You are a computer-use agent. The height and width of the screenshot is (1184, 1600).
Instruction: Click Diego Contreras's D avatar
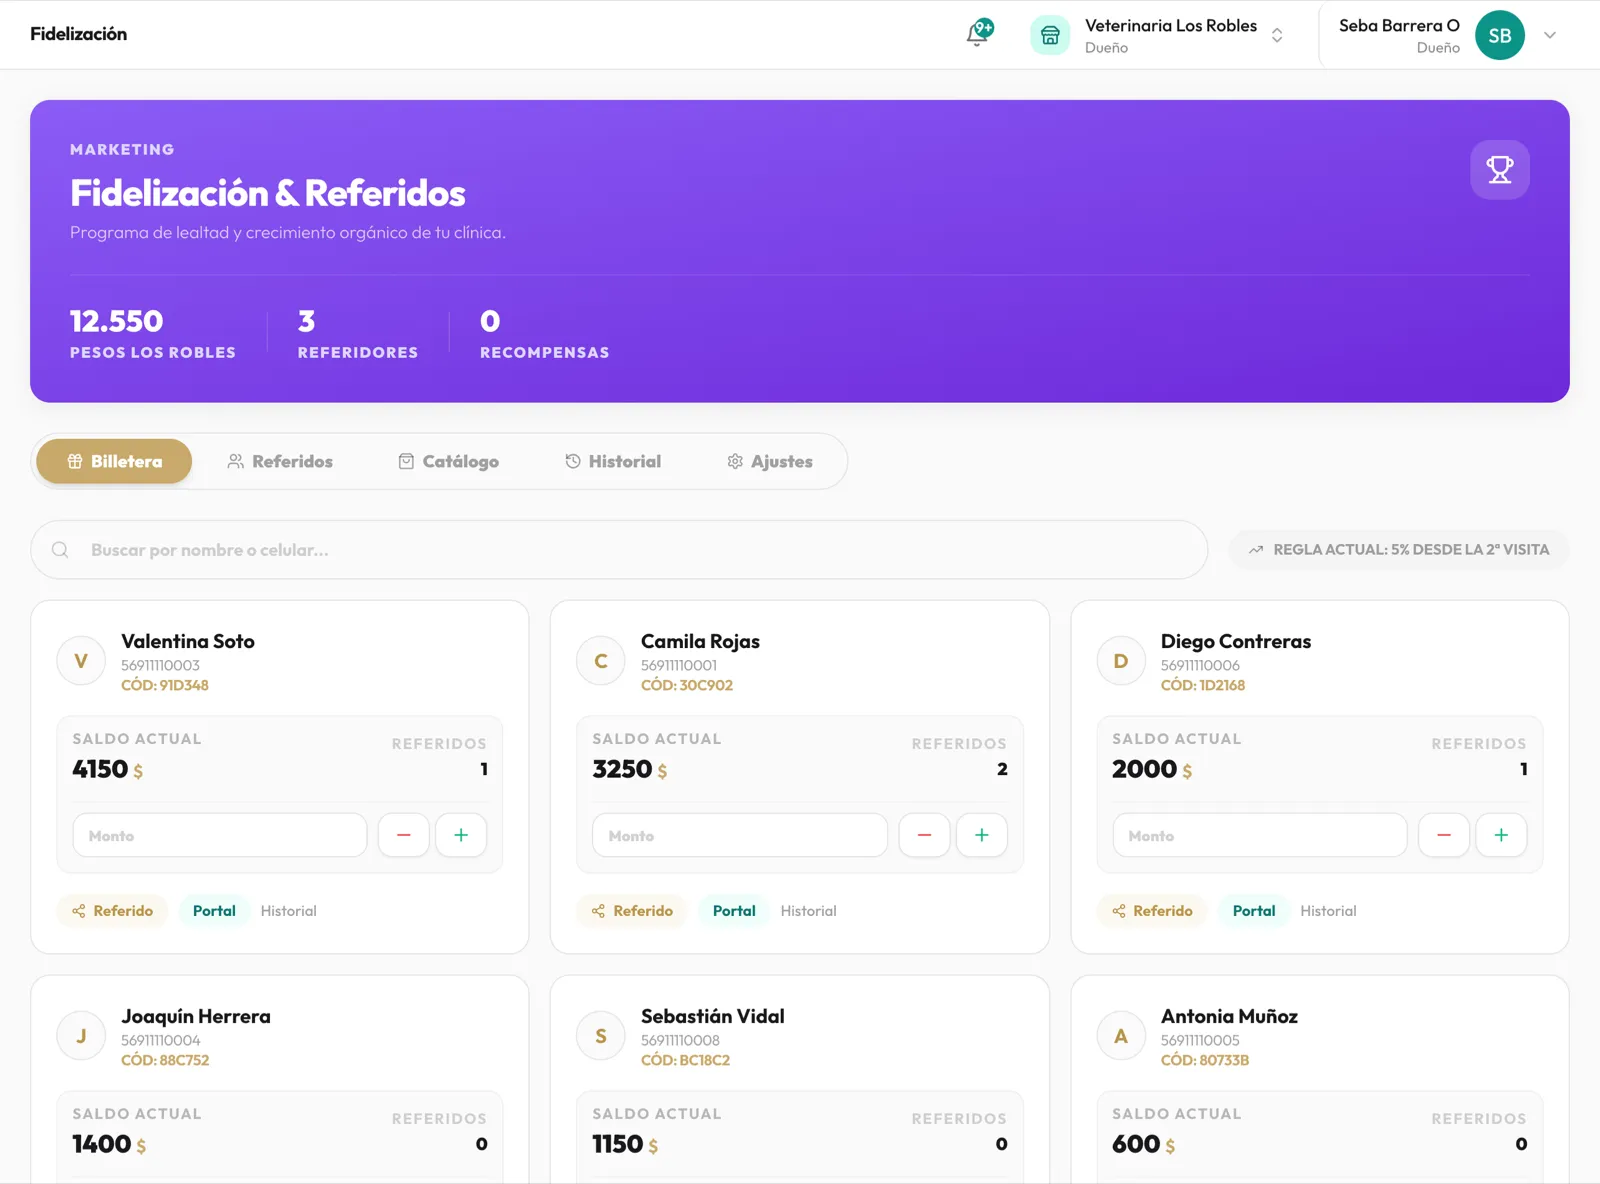point(1121,661)
